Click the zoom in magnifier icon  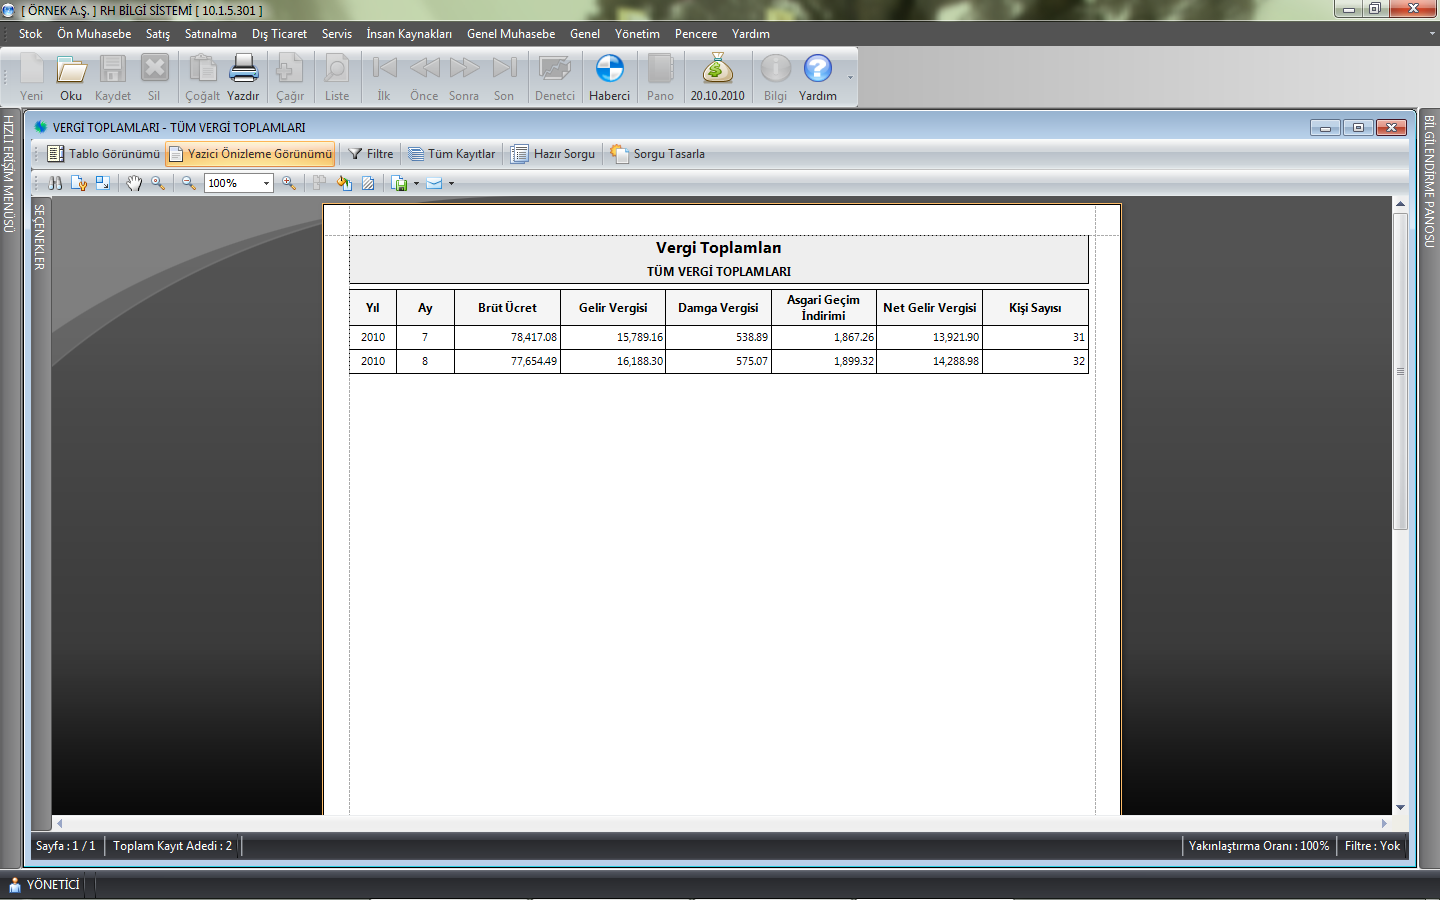tap(289, 183)
